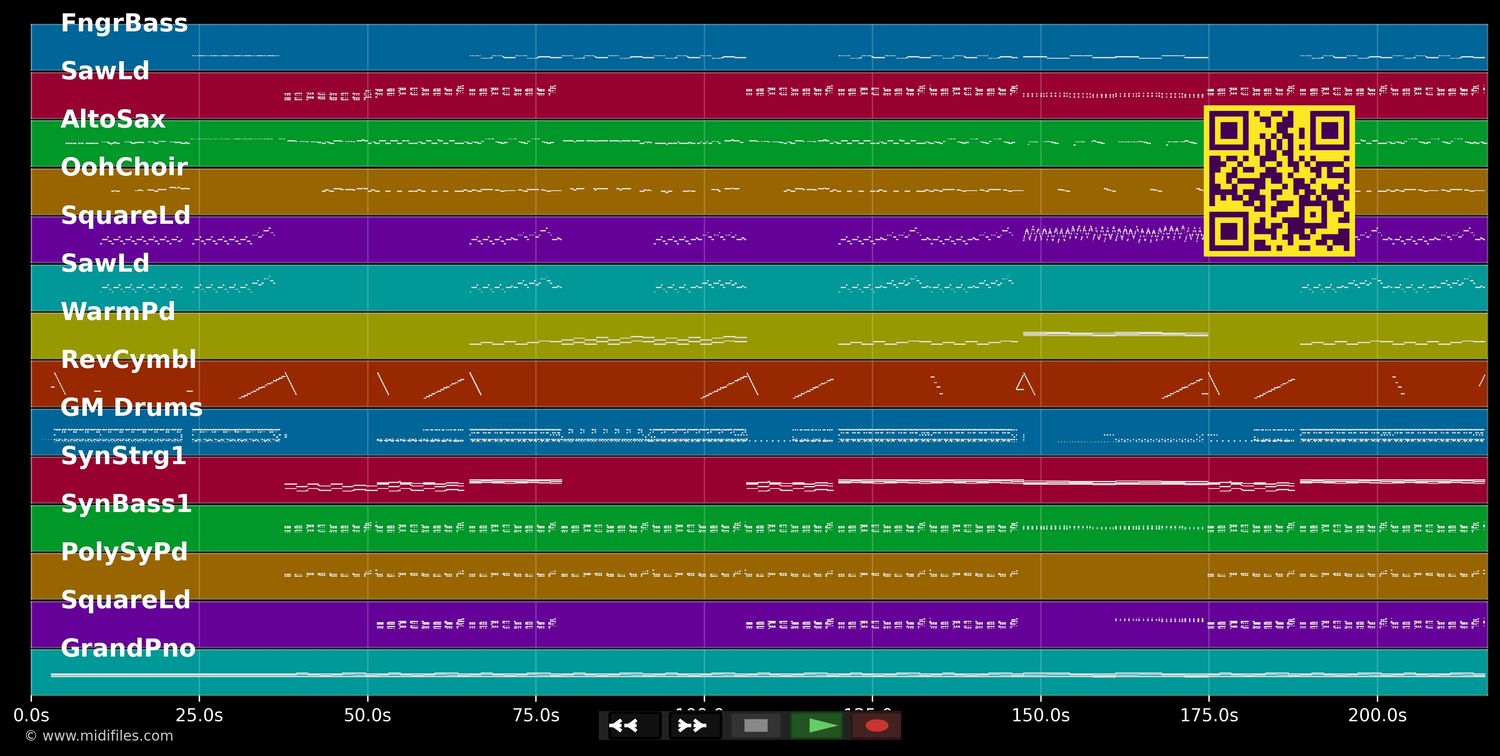Screen dimensions: 1500x756
Task: Click the fast-forward button
Action: pos(692,725)
